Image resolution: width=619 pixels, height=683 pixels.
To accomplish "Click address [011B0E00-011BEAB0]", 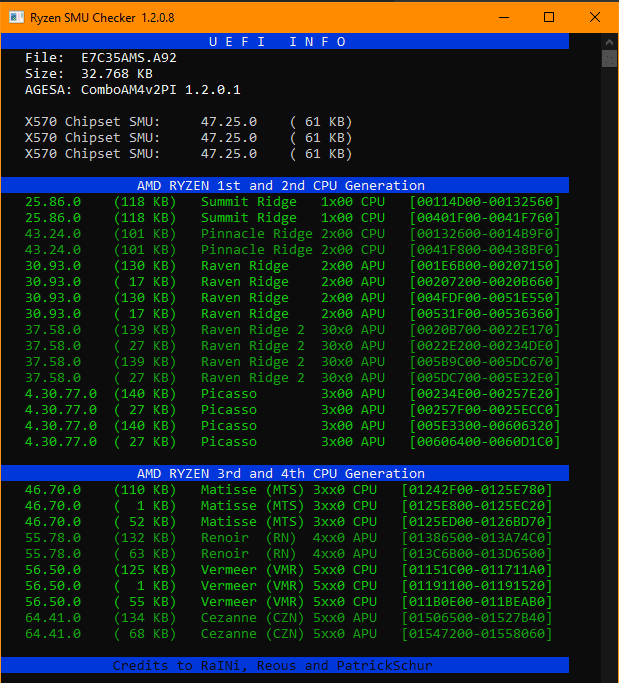I will (x=477, y=602).
